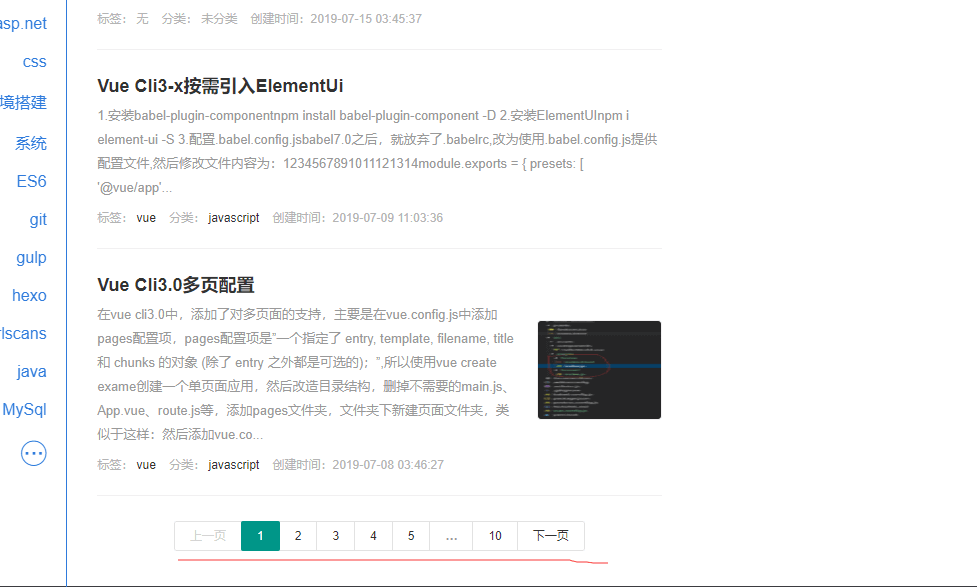This screenshot has width=977, height=587.
Task: Click the 下一页 next page button
Action: 551,536
